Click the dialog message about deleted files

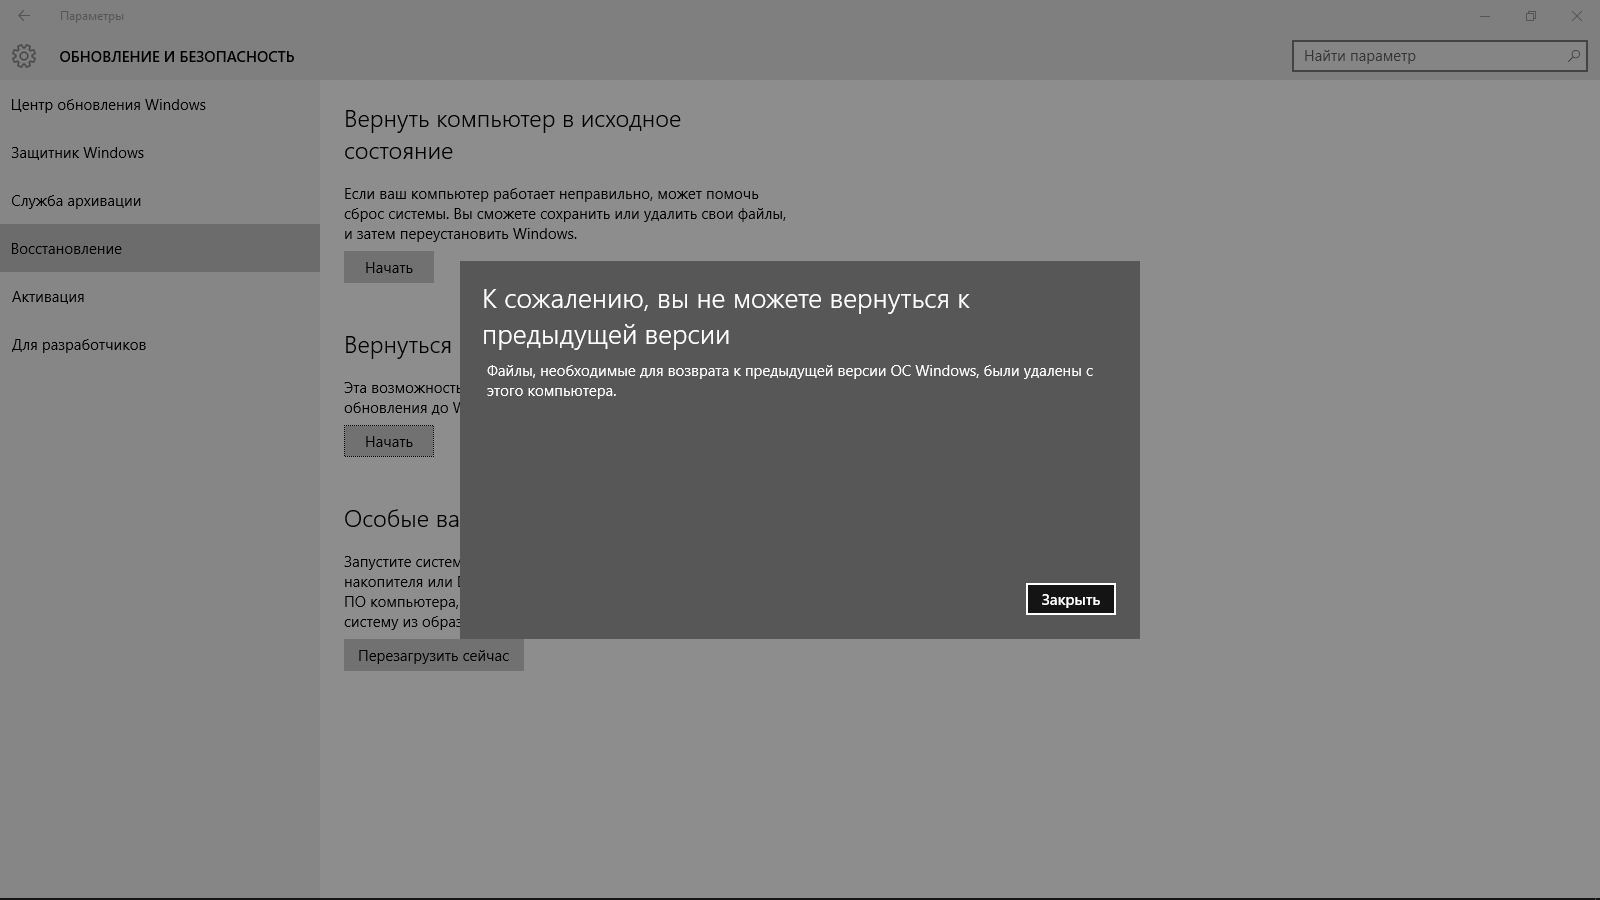tap(789, 380)
